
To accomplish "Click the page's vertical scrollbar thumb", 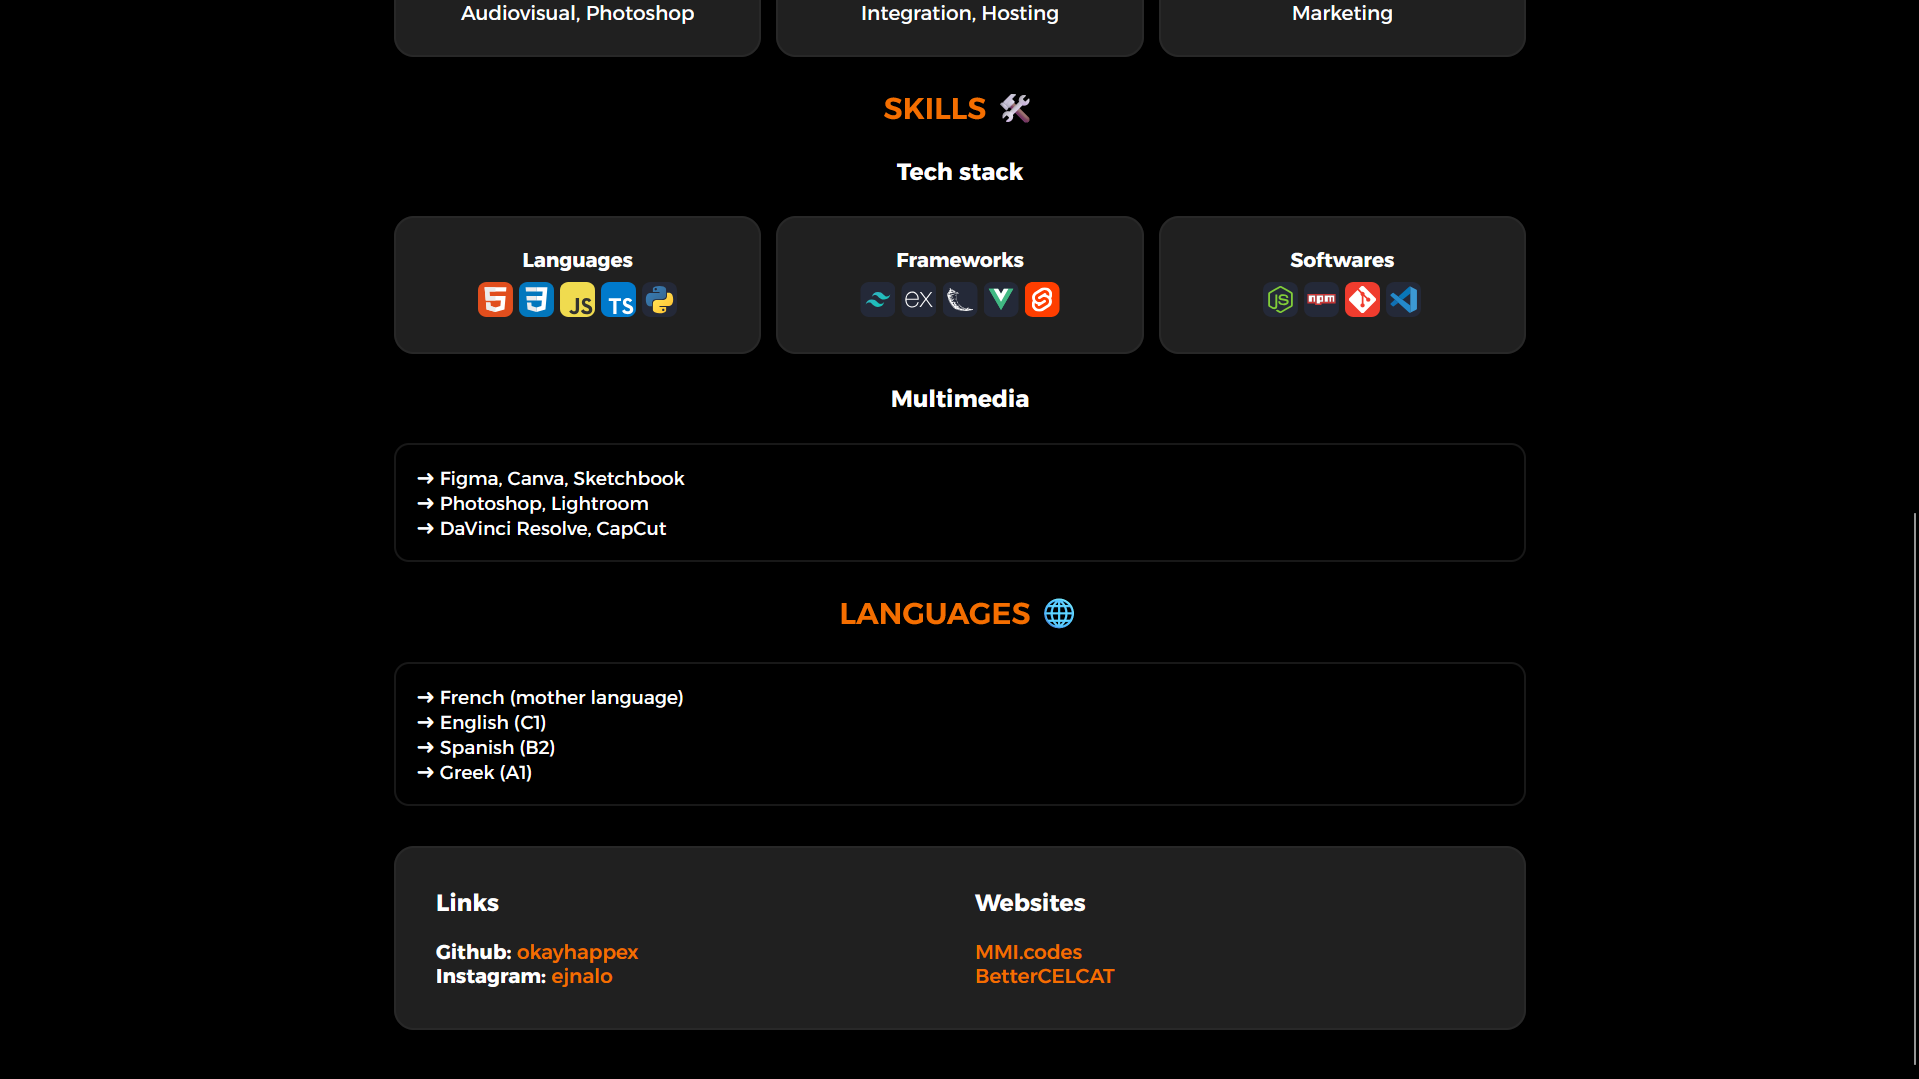I will pyautogui.click(x=1914, y=788).
